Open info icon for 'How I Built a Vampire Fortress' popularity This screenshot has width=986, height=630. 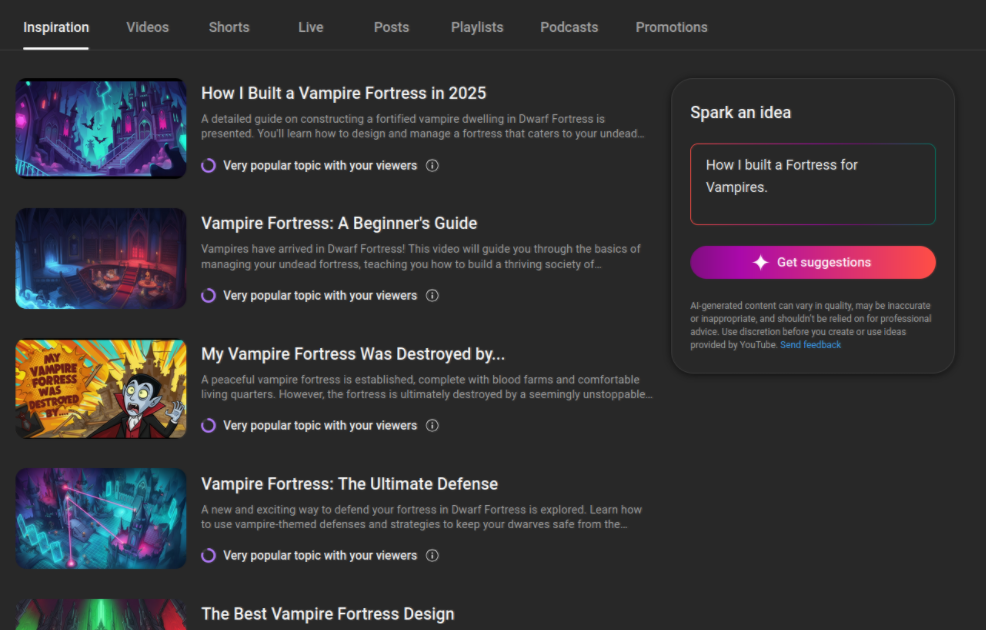(x=432, y=165)
